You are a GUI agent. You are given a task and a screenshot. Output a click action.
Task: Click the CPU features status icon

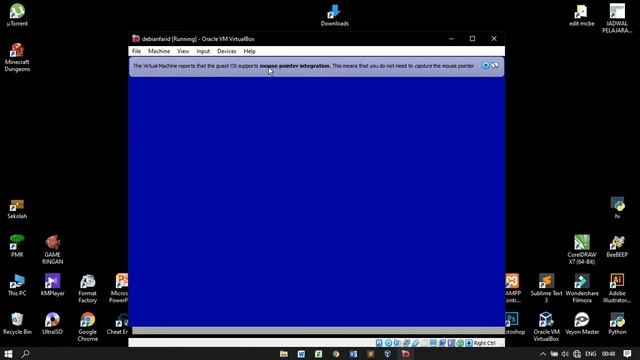click(451, 343)
